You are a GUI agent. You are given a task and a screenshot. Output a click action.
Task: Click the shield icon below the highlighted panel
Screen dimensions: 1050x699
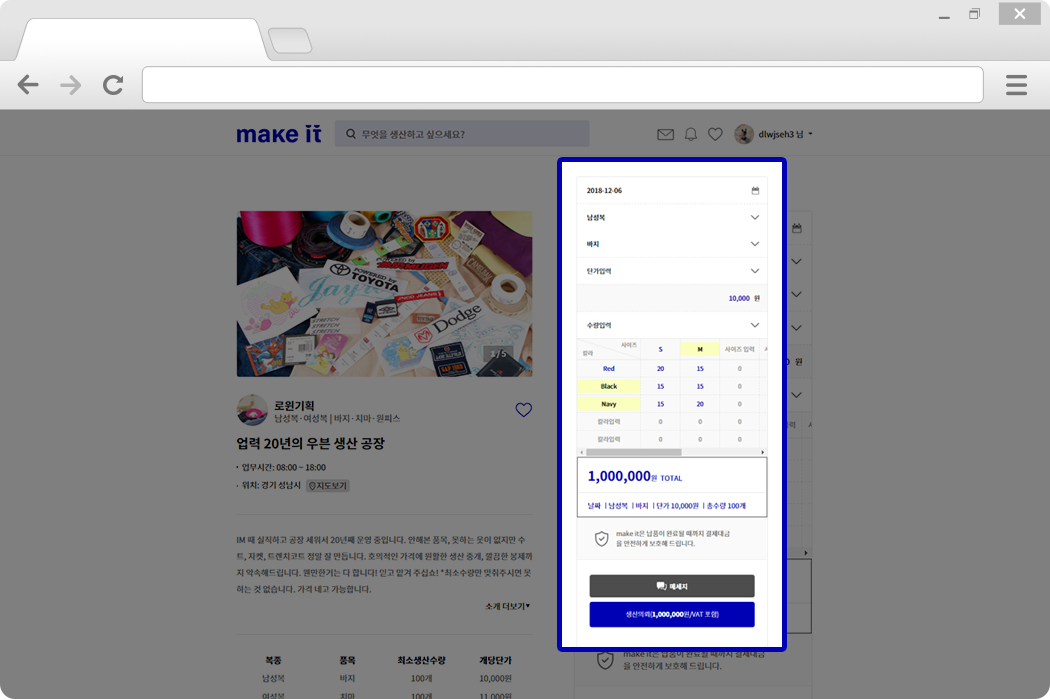tap(605, 661)
